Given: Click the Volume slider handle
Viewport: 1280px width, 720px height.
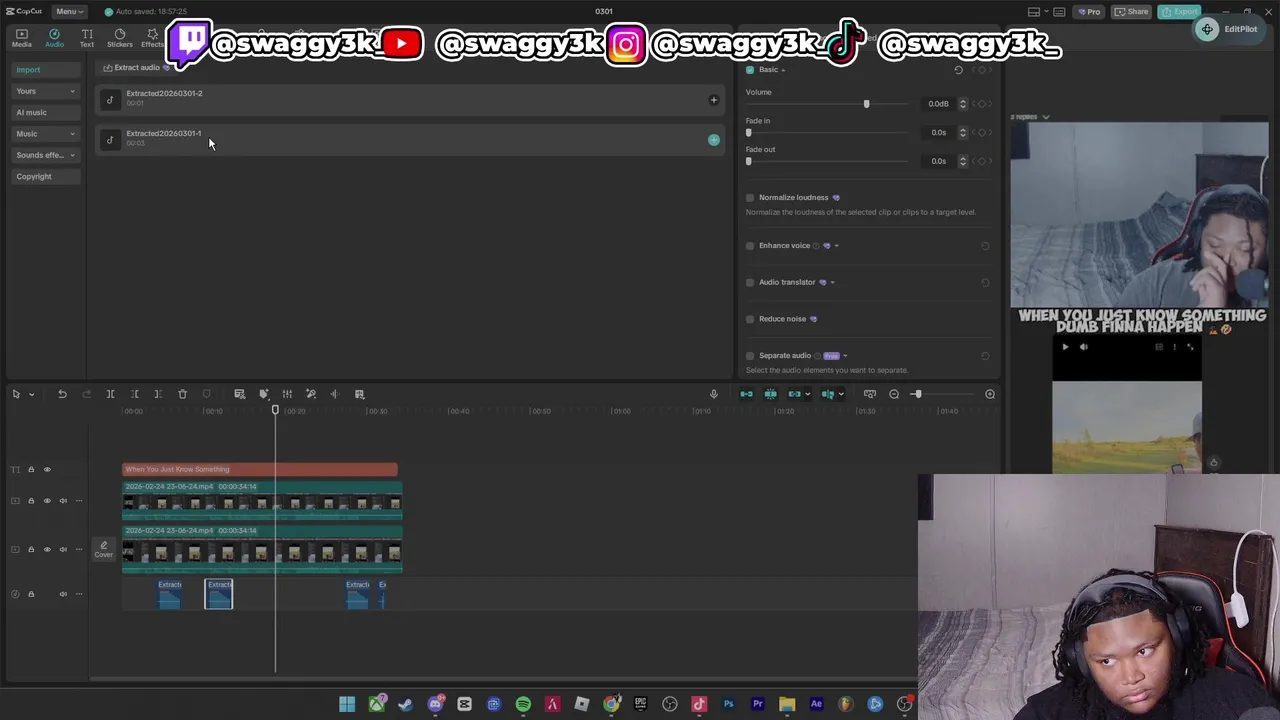Looking at the screenshot, I should [866, 104].
